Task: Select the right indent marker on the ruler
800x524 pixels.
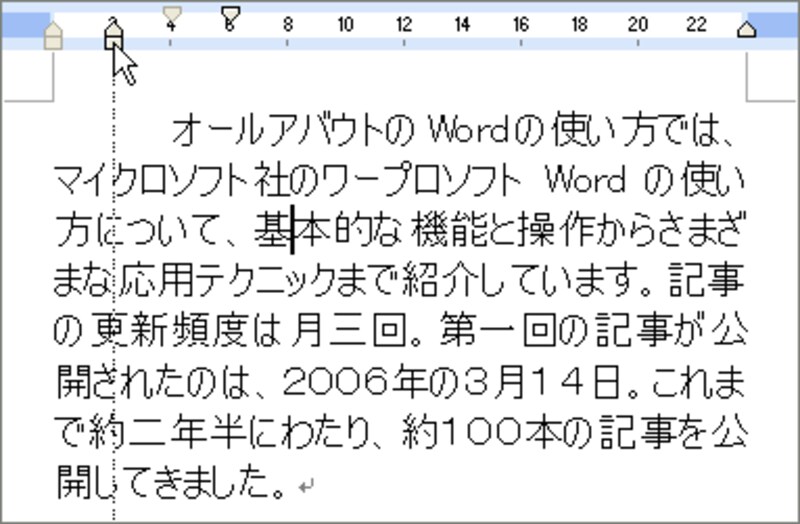Action: [746, 29]
